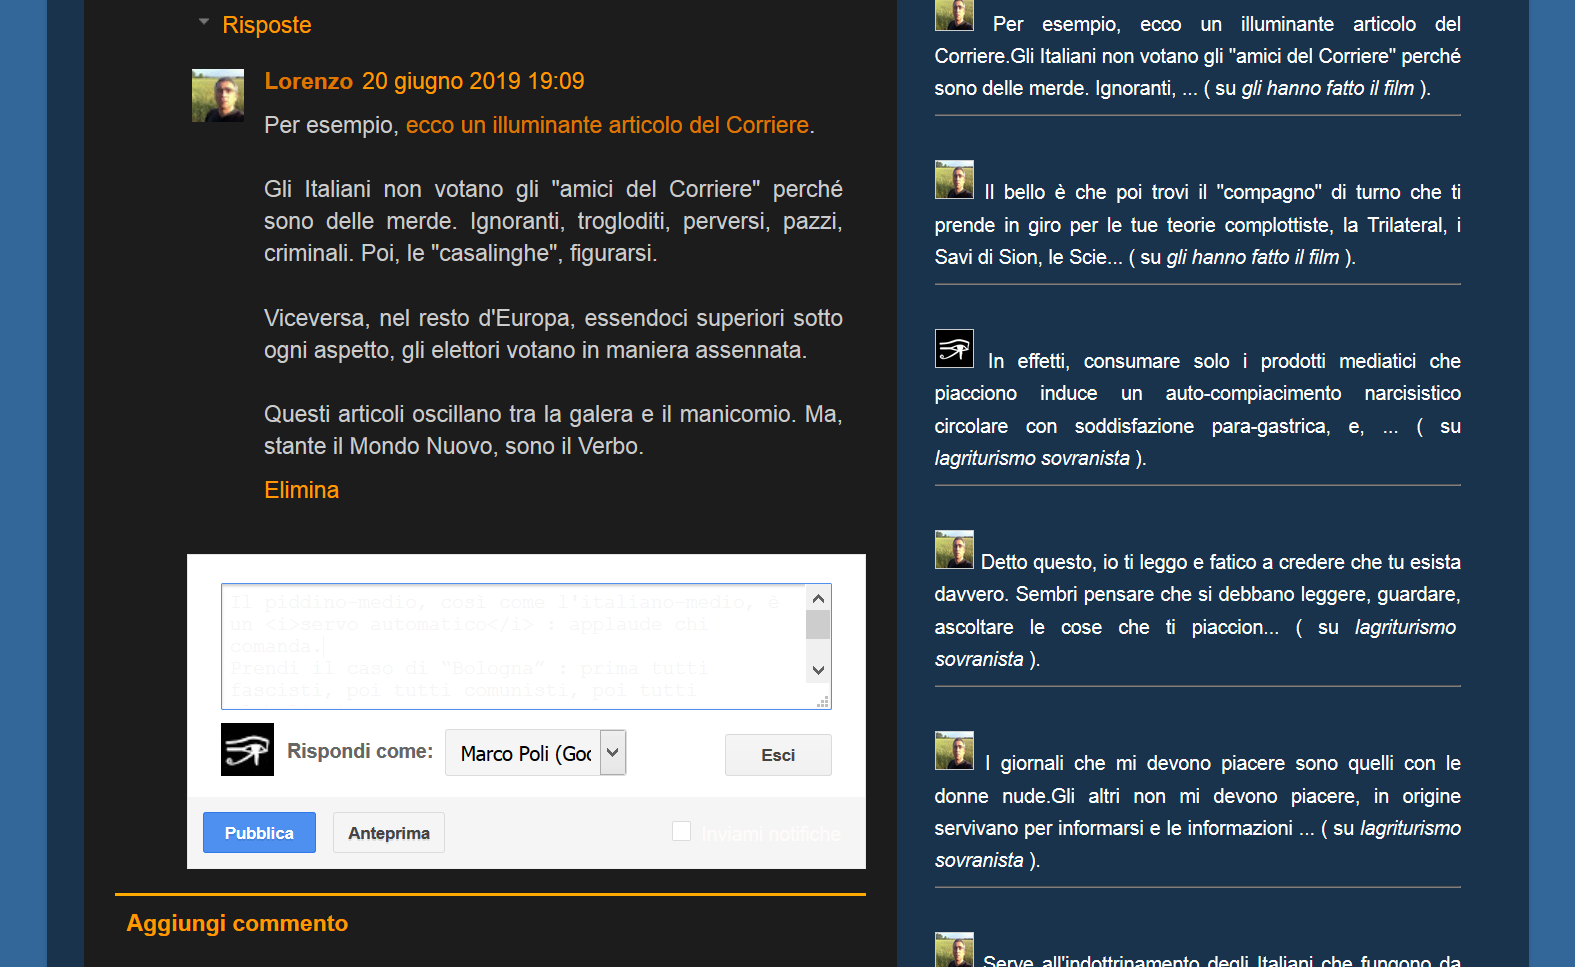Open 'gli hanno fatto il film' link after 'Savi di Sion'
Viewport: 1575px width, 967px height.
point(1252,257)
